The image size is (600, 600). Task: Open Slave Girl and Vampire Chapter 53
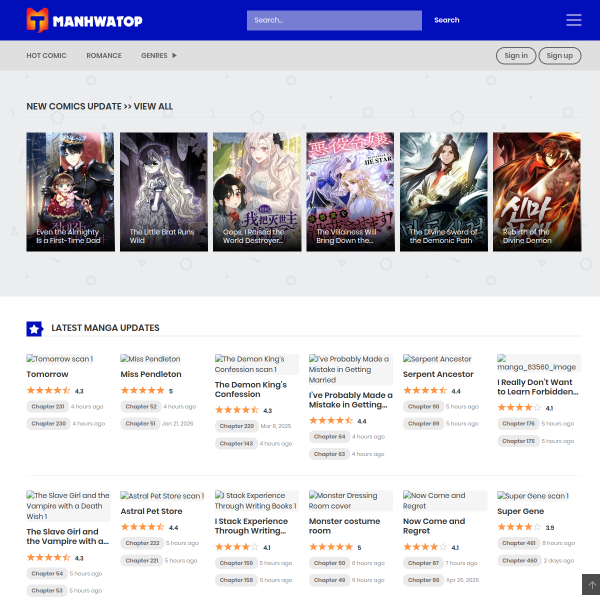[x=47, y=591]
